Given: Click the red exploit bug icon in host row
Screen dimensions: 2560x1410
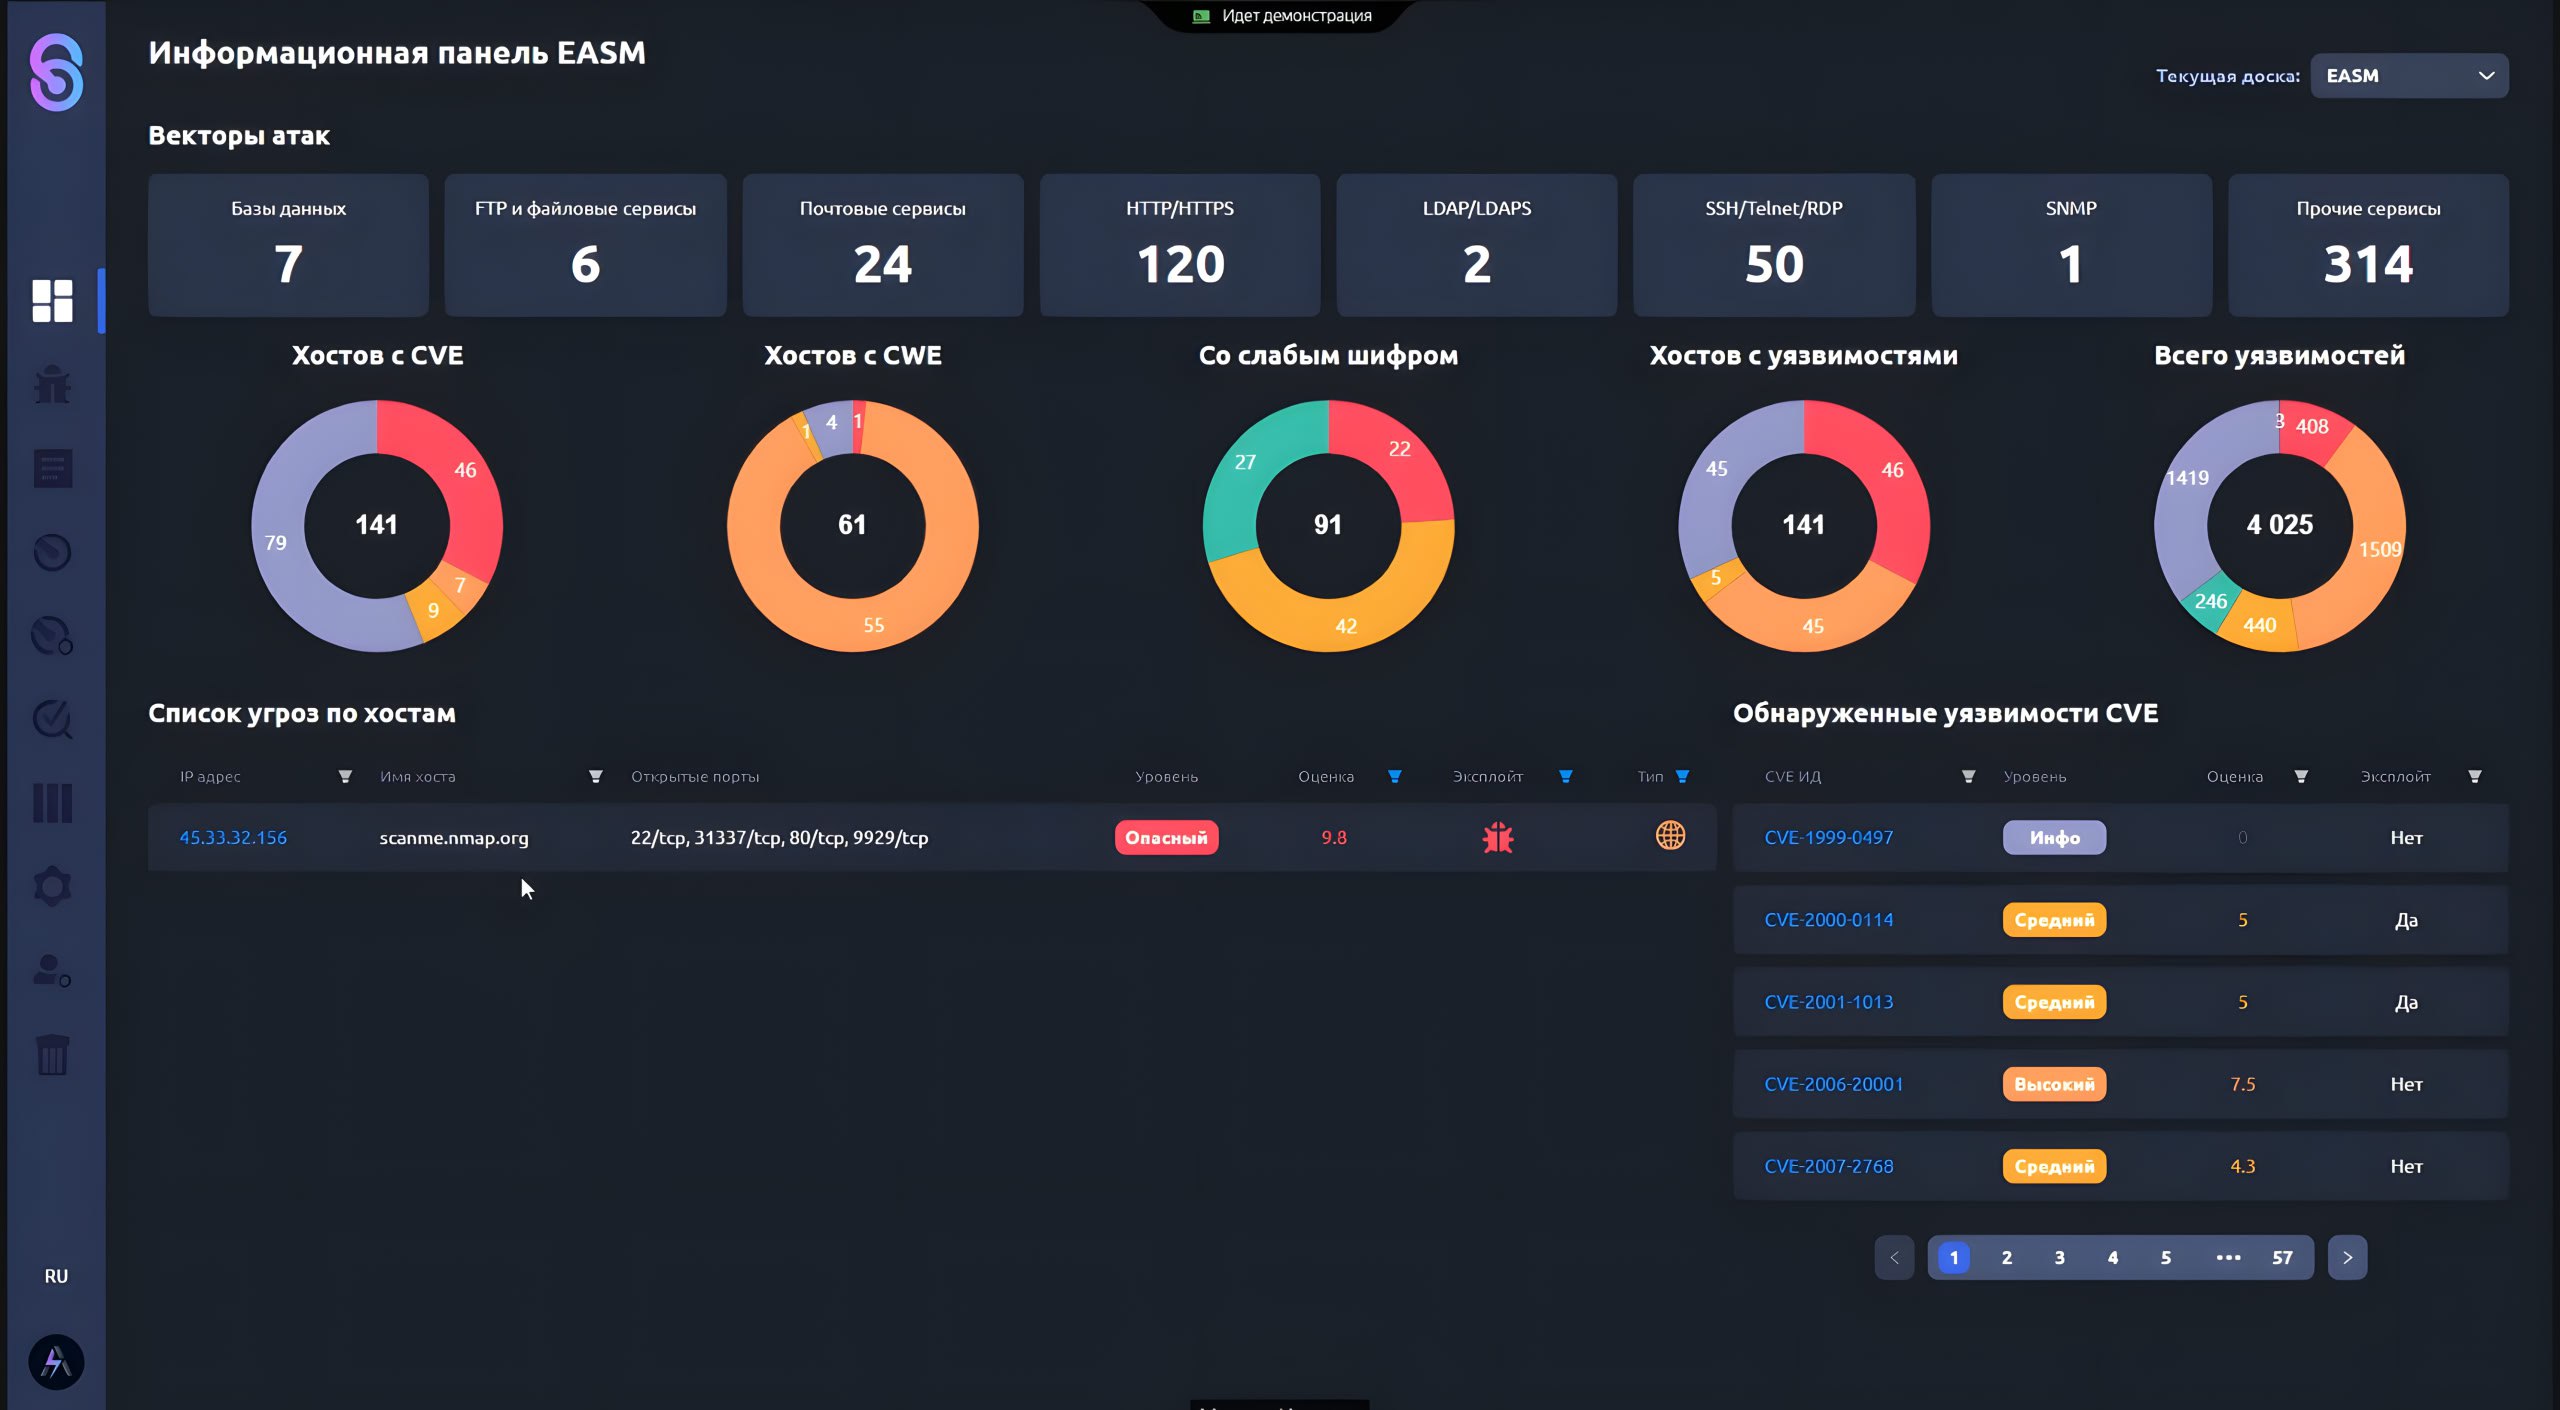Looking at the screenshot, I should (1497, 837).
